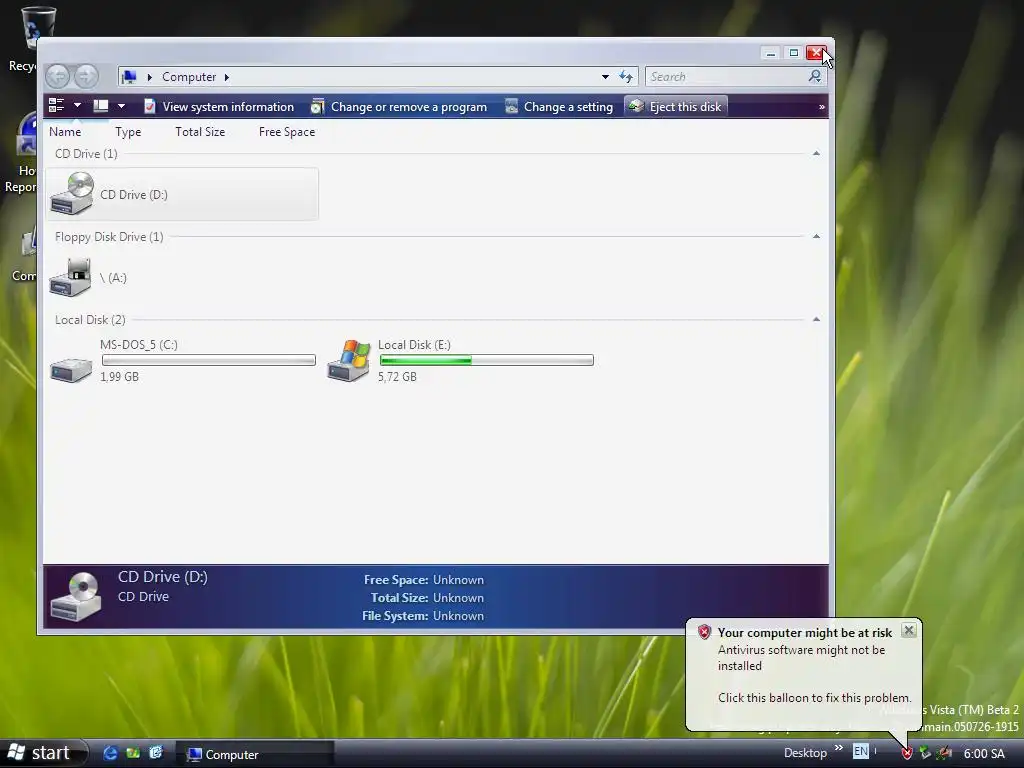This screenshot has height=768, width=1024.
Task: Collapse the Local Disk group
Action: 816,319
